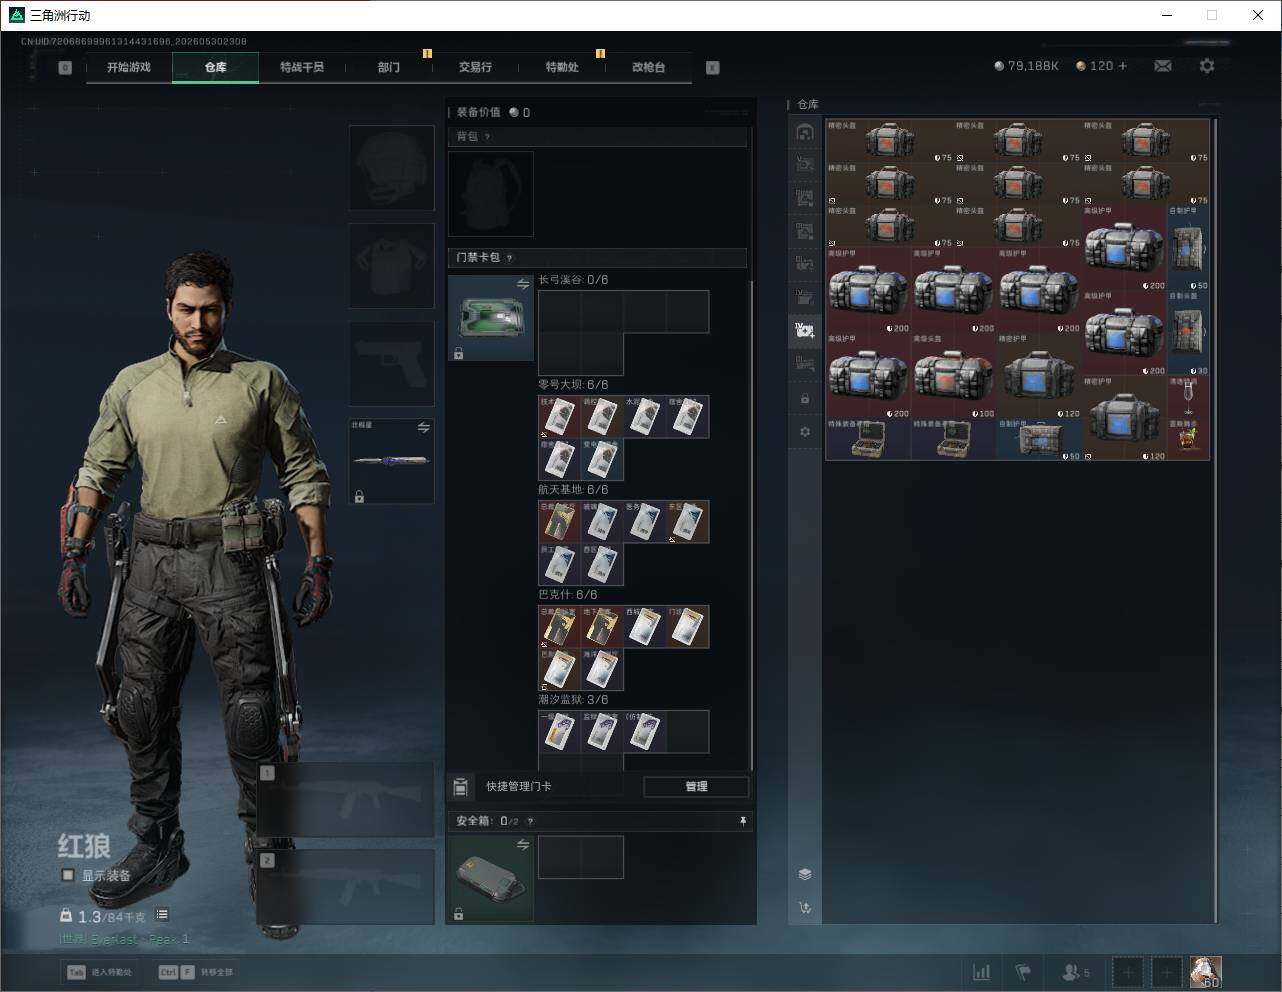Click the Ctrl F 转移全部 button
This screenshot has height=992, width=1282.
coord(196,972)
